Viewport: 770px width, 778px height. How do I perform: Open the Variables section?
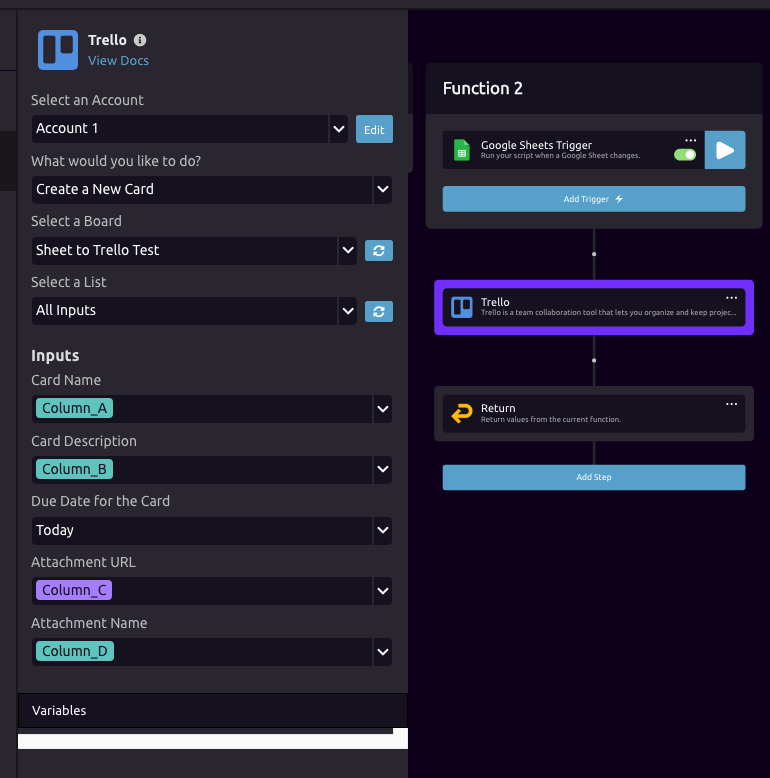coord(213,711)
